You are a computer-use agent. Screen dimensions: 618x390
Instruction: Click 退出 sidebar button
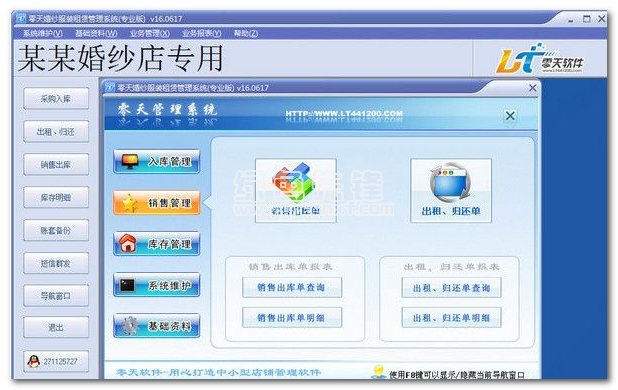(x=56, y=327)
